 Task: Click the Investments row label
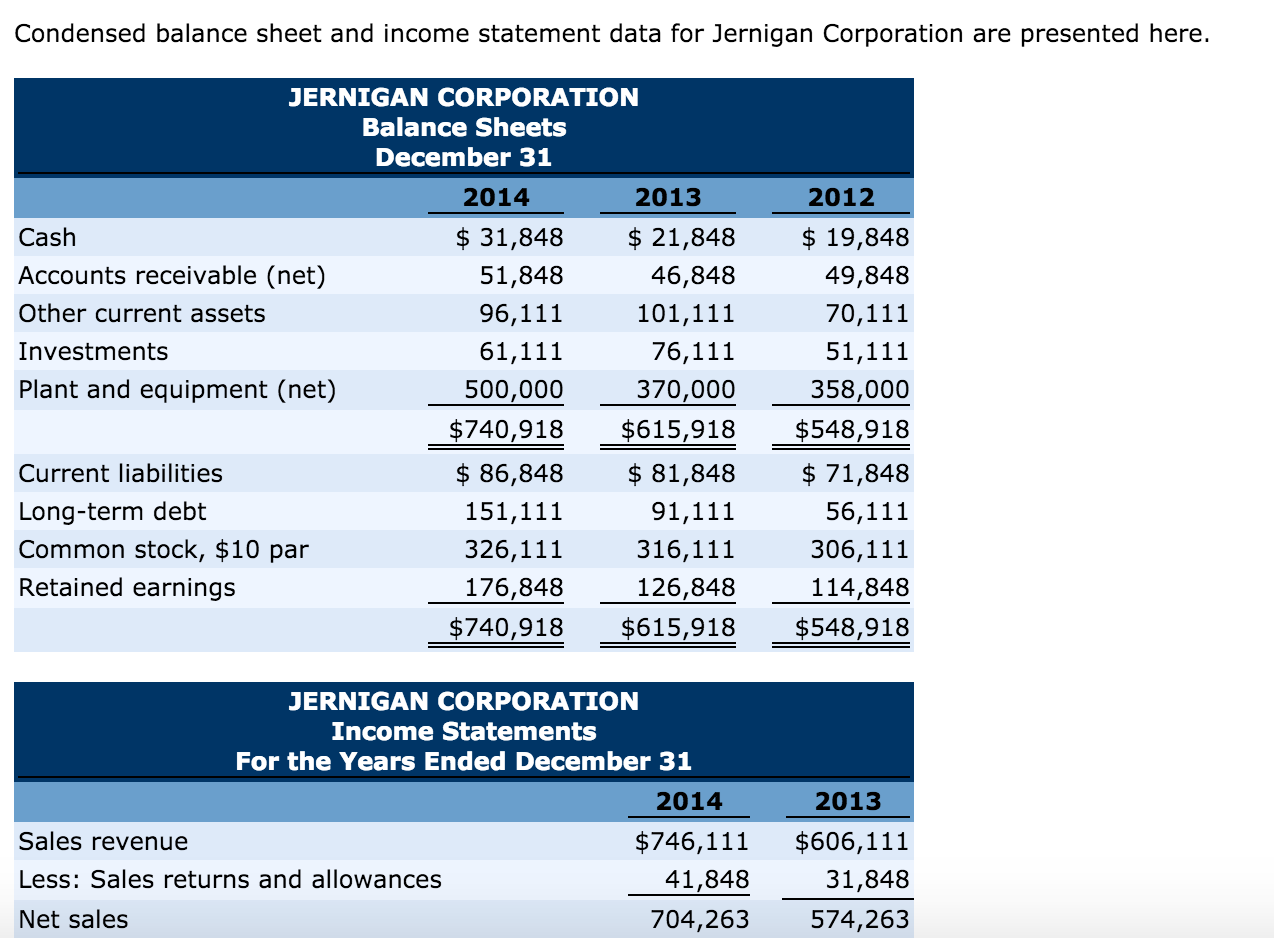pos(94,351)
